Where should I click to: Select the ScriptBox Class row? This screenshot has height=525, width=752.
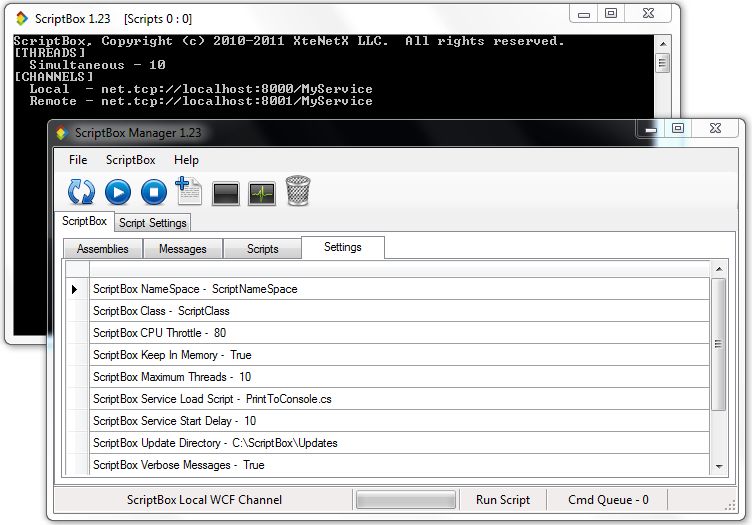point(399,311)
